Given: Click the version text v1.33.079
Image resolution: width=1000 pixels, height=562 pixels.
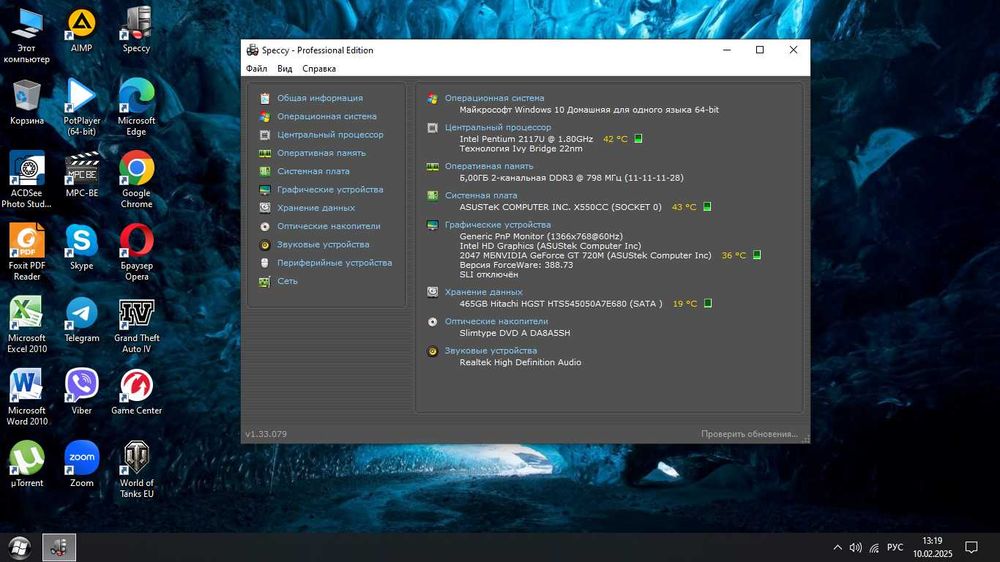Looking at the screenshot, I should point(266,434).
